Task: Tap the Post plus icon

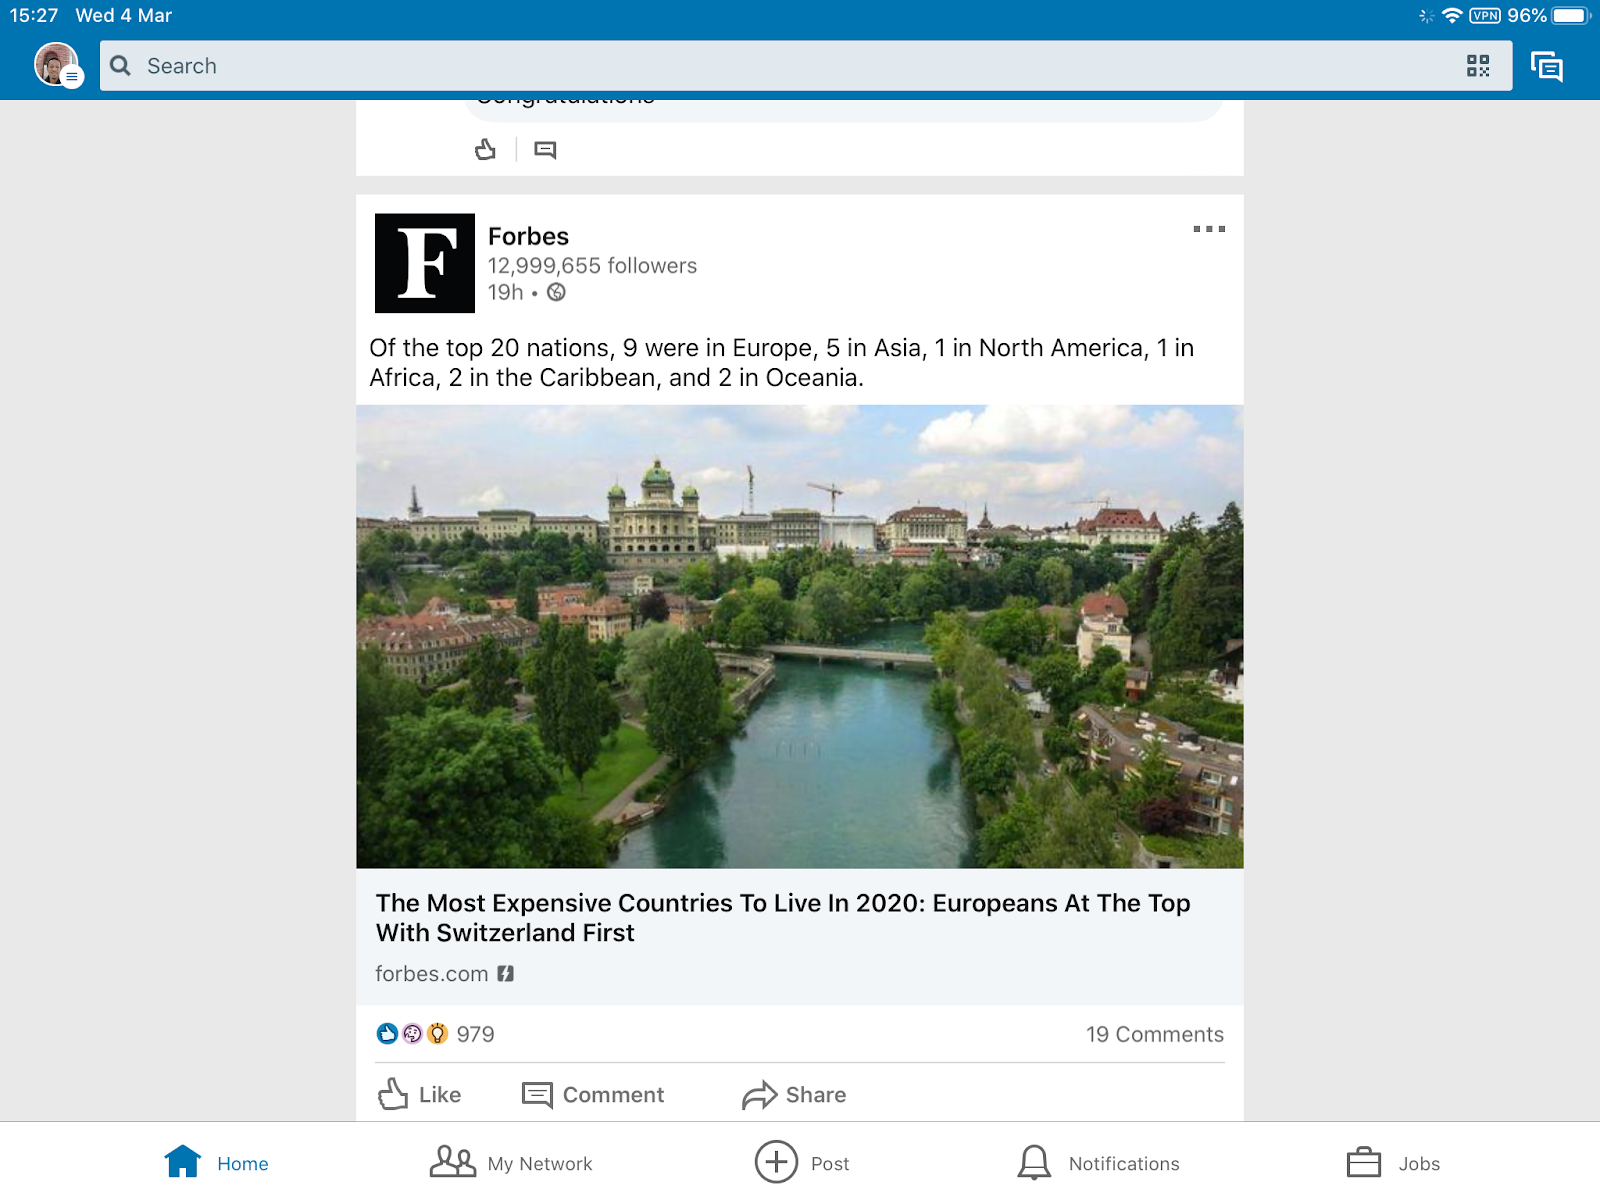Action: [774, 1162]
